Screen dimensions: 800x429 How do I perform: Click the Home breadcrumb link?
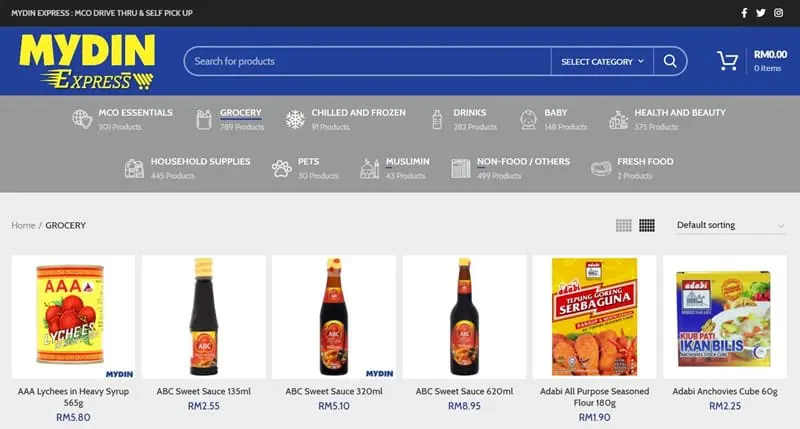coord(23,225)
